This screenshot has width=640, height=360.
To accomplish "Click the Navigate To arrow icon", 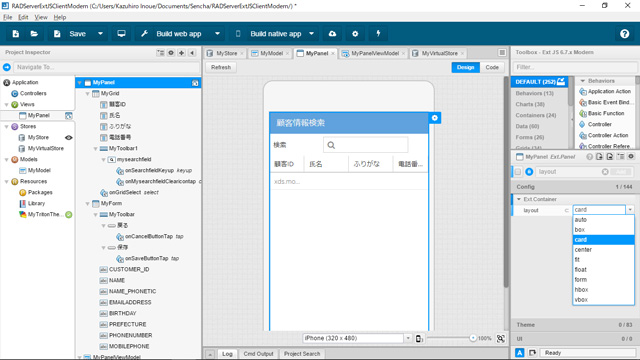I will tap(7, 67).
